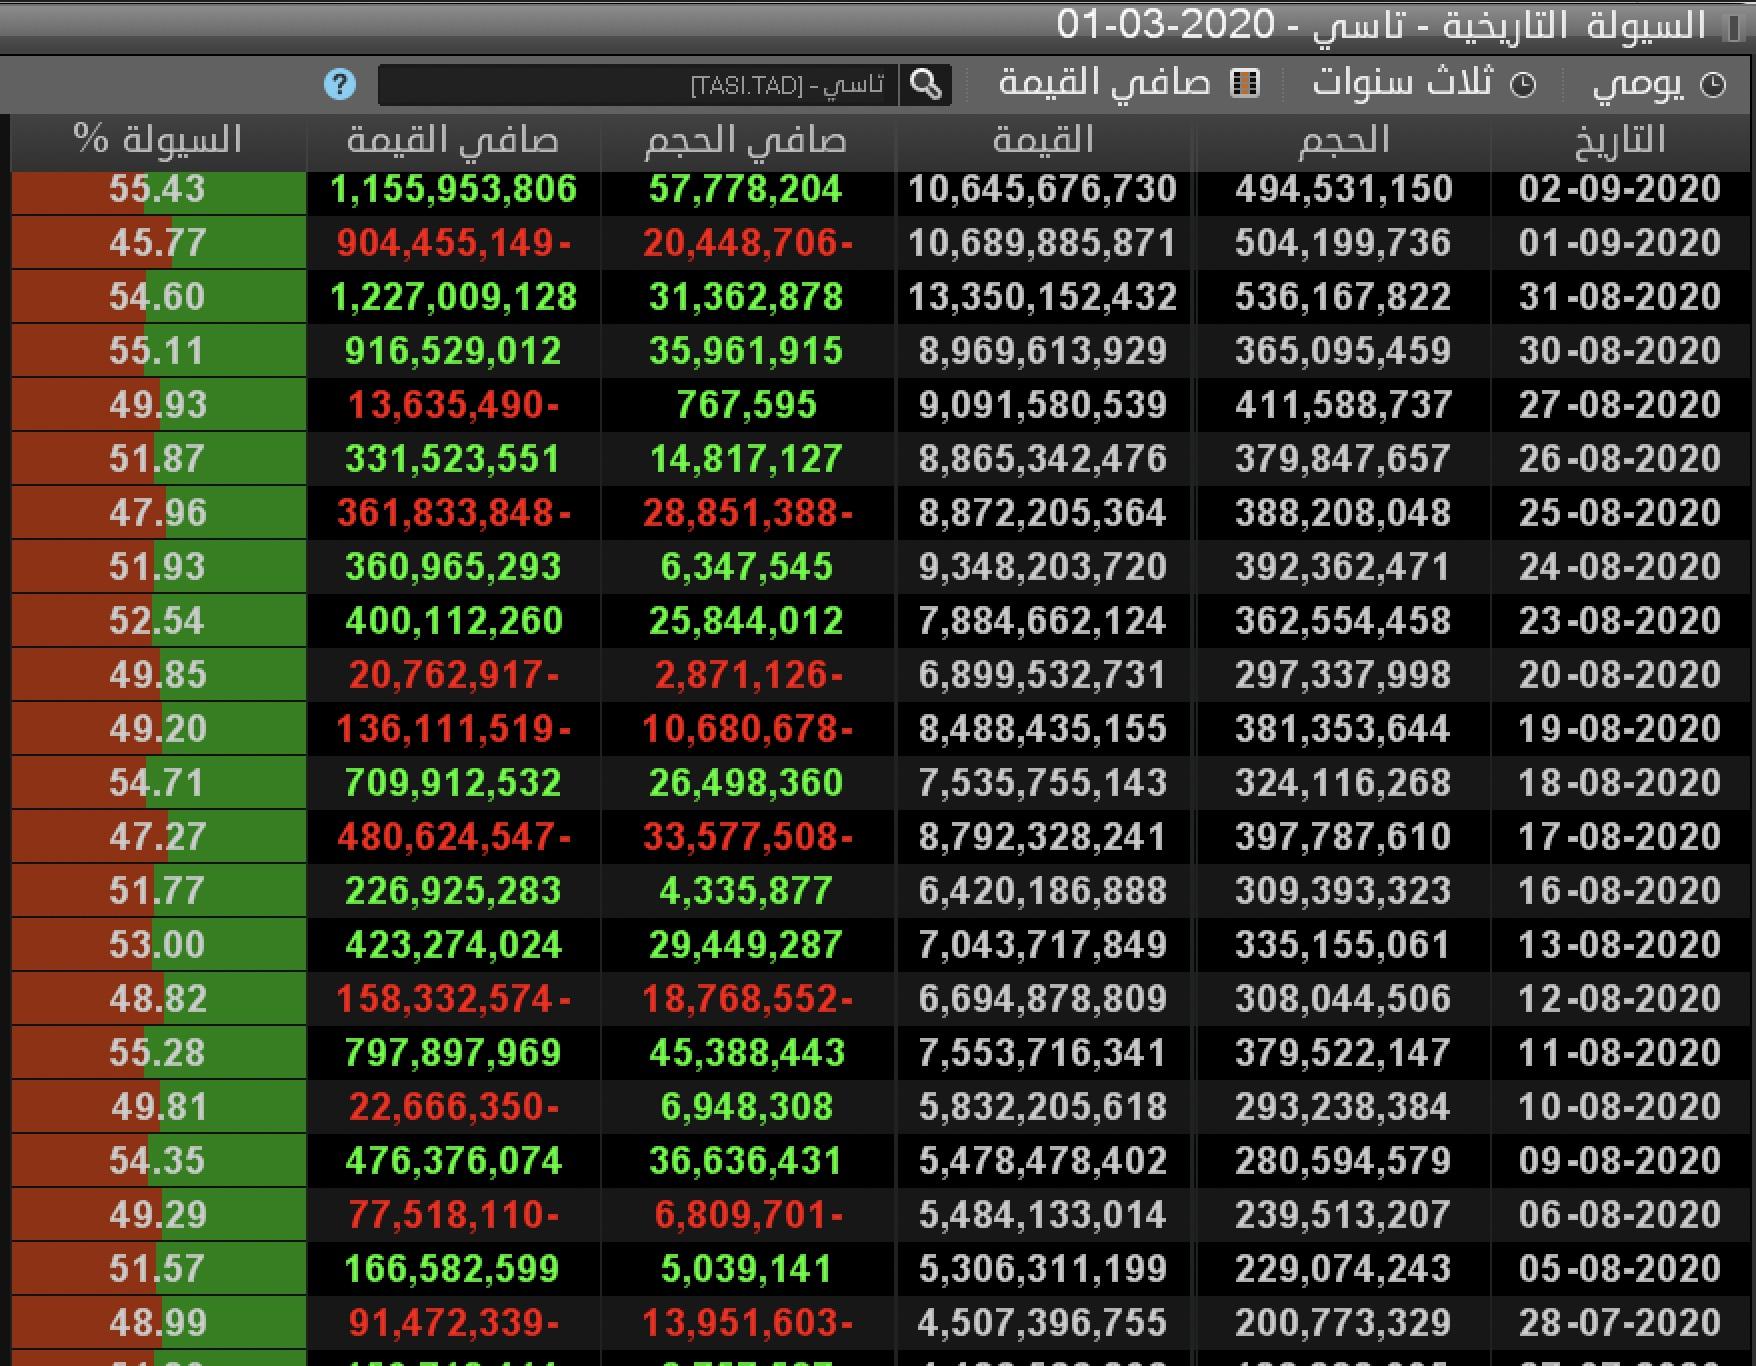
Task: Sort by the القيمة column header
Action: point(1042,140)
